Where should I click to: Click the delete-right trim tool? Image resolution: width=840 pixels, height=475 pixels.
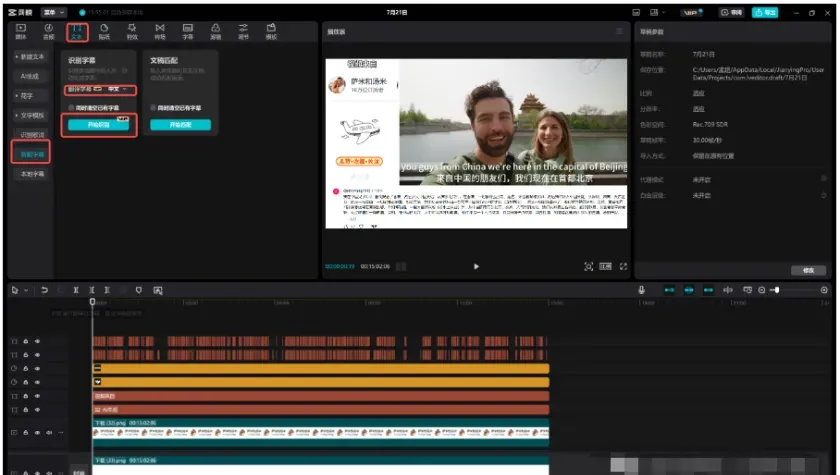[107, 290]
